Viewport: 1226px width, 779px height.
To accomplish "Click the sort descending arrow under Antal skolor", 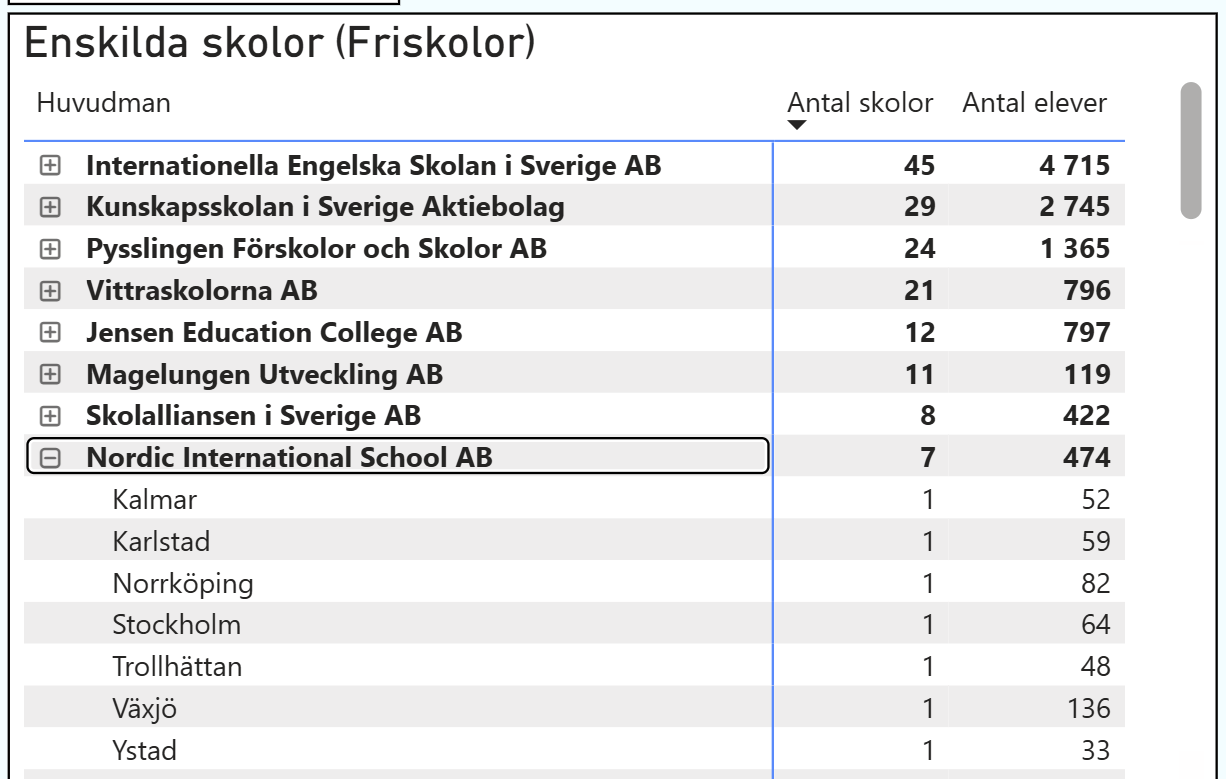I will (x=796, y=125).
